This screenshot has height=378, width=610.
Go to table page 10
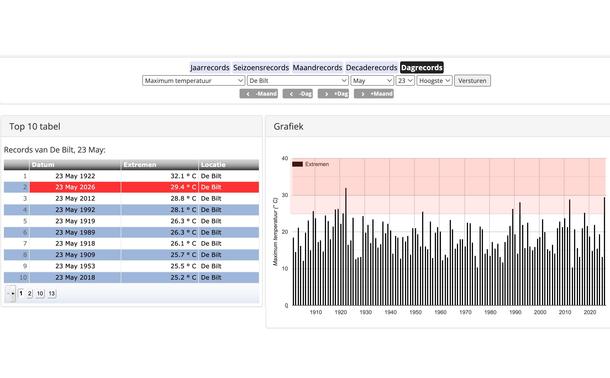[40, 293]
